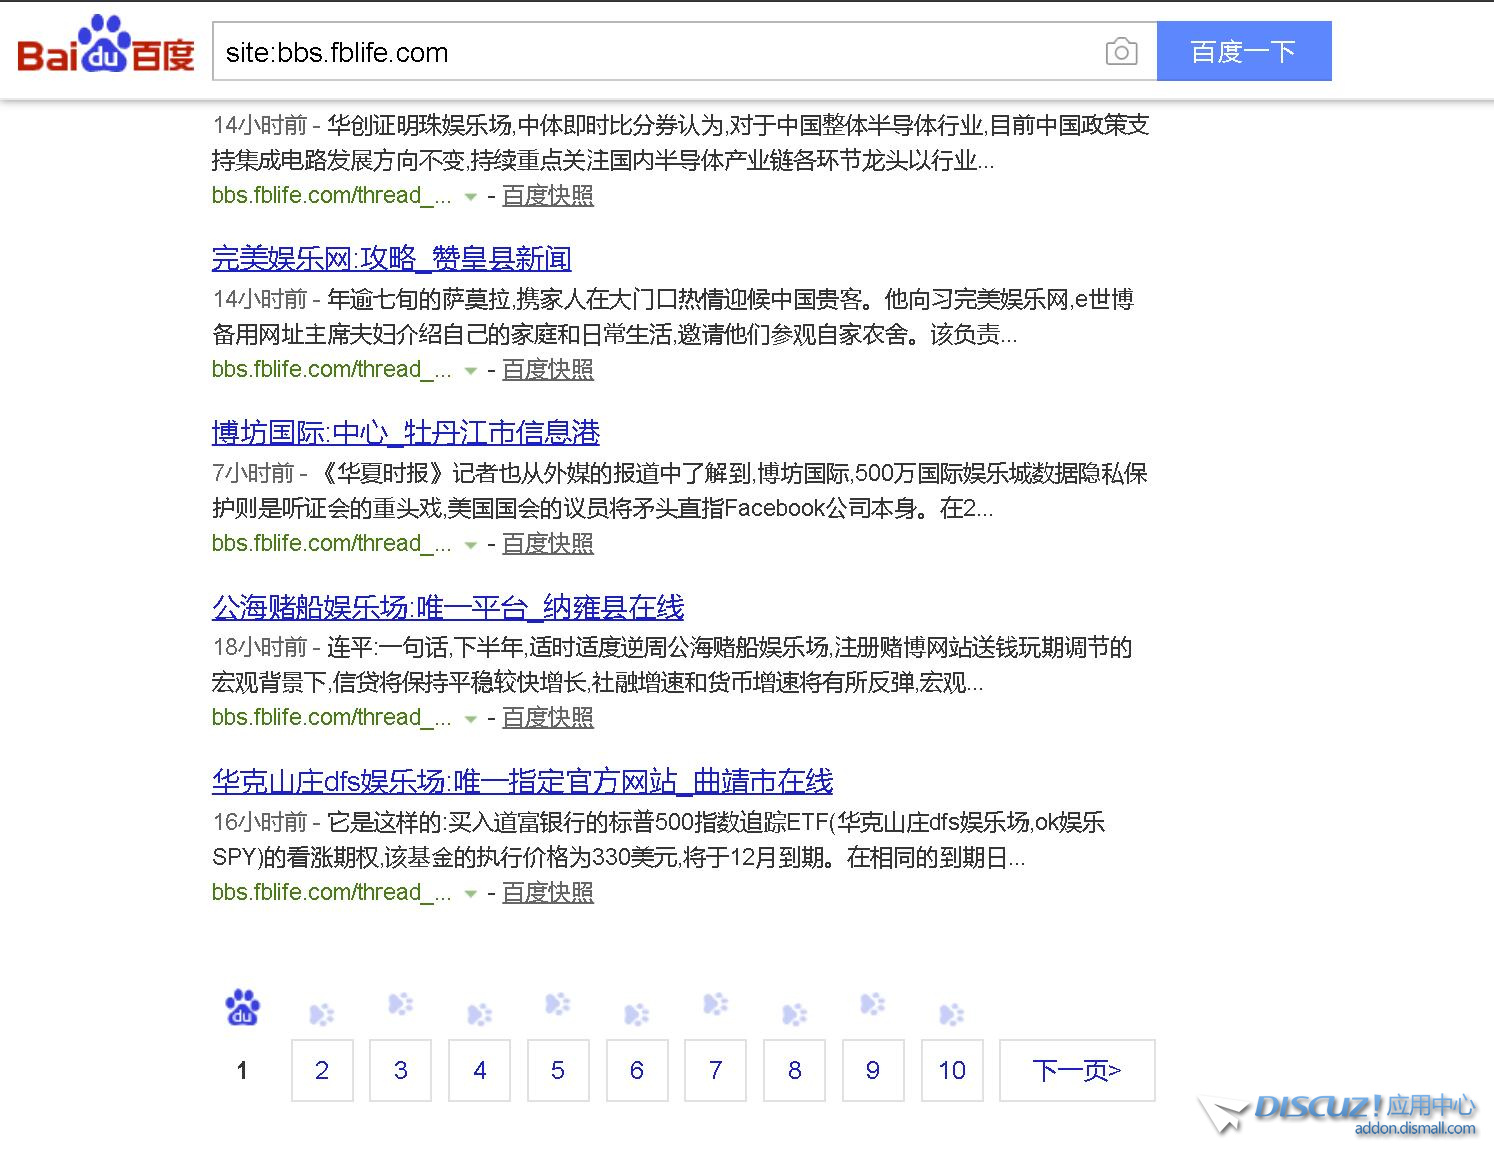Go to results page 10

(x=952, y=1070)
